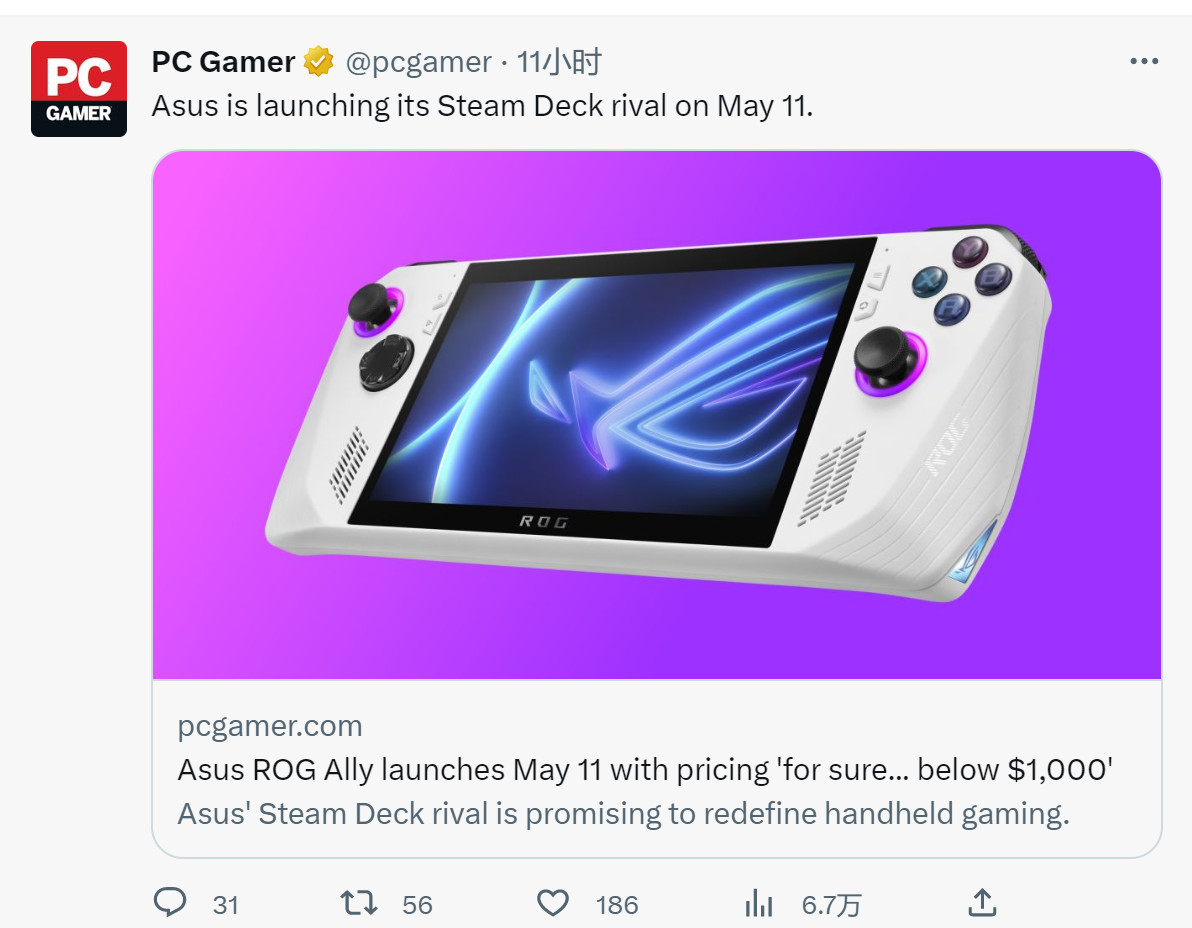
Task: Click the share upload icon
Action: pos(983,903)
